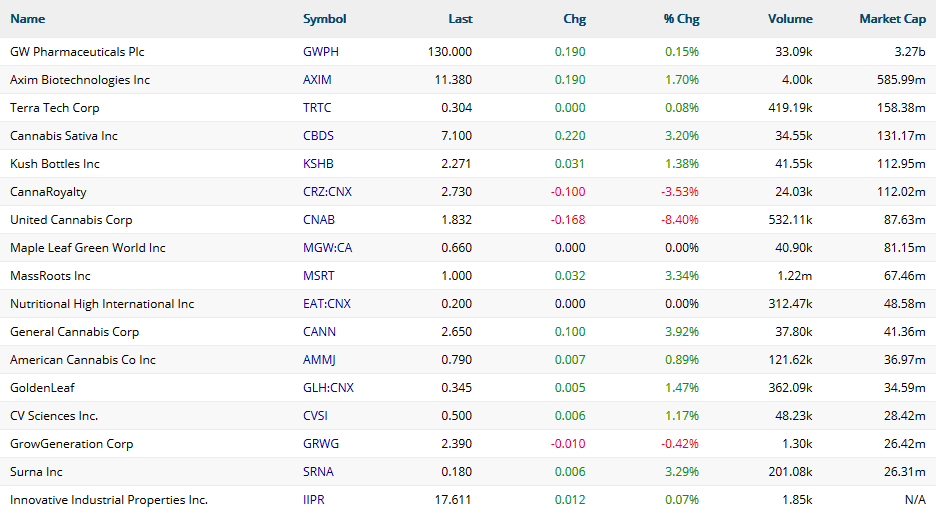Click market cap 48.58m for Nutritional High
The height and width of the screenshot is (513, 936).
905,305
